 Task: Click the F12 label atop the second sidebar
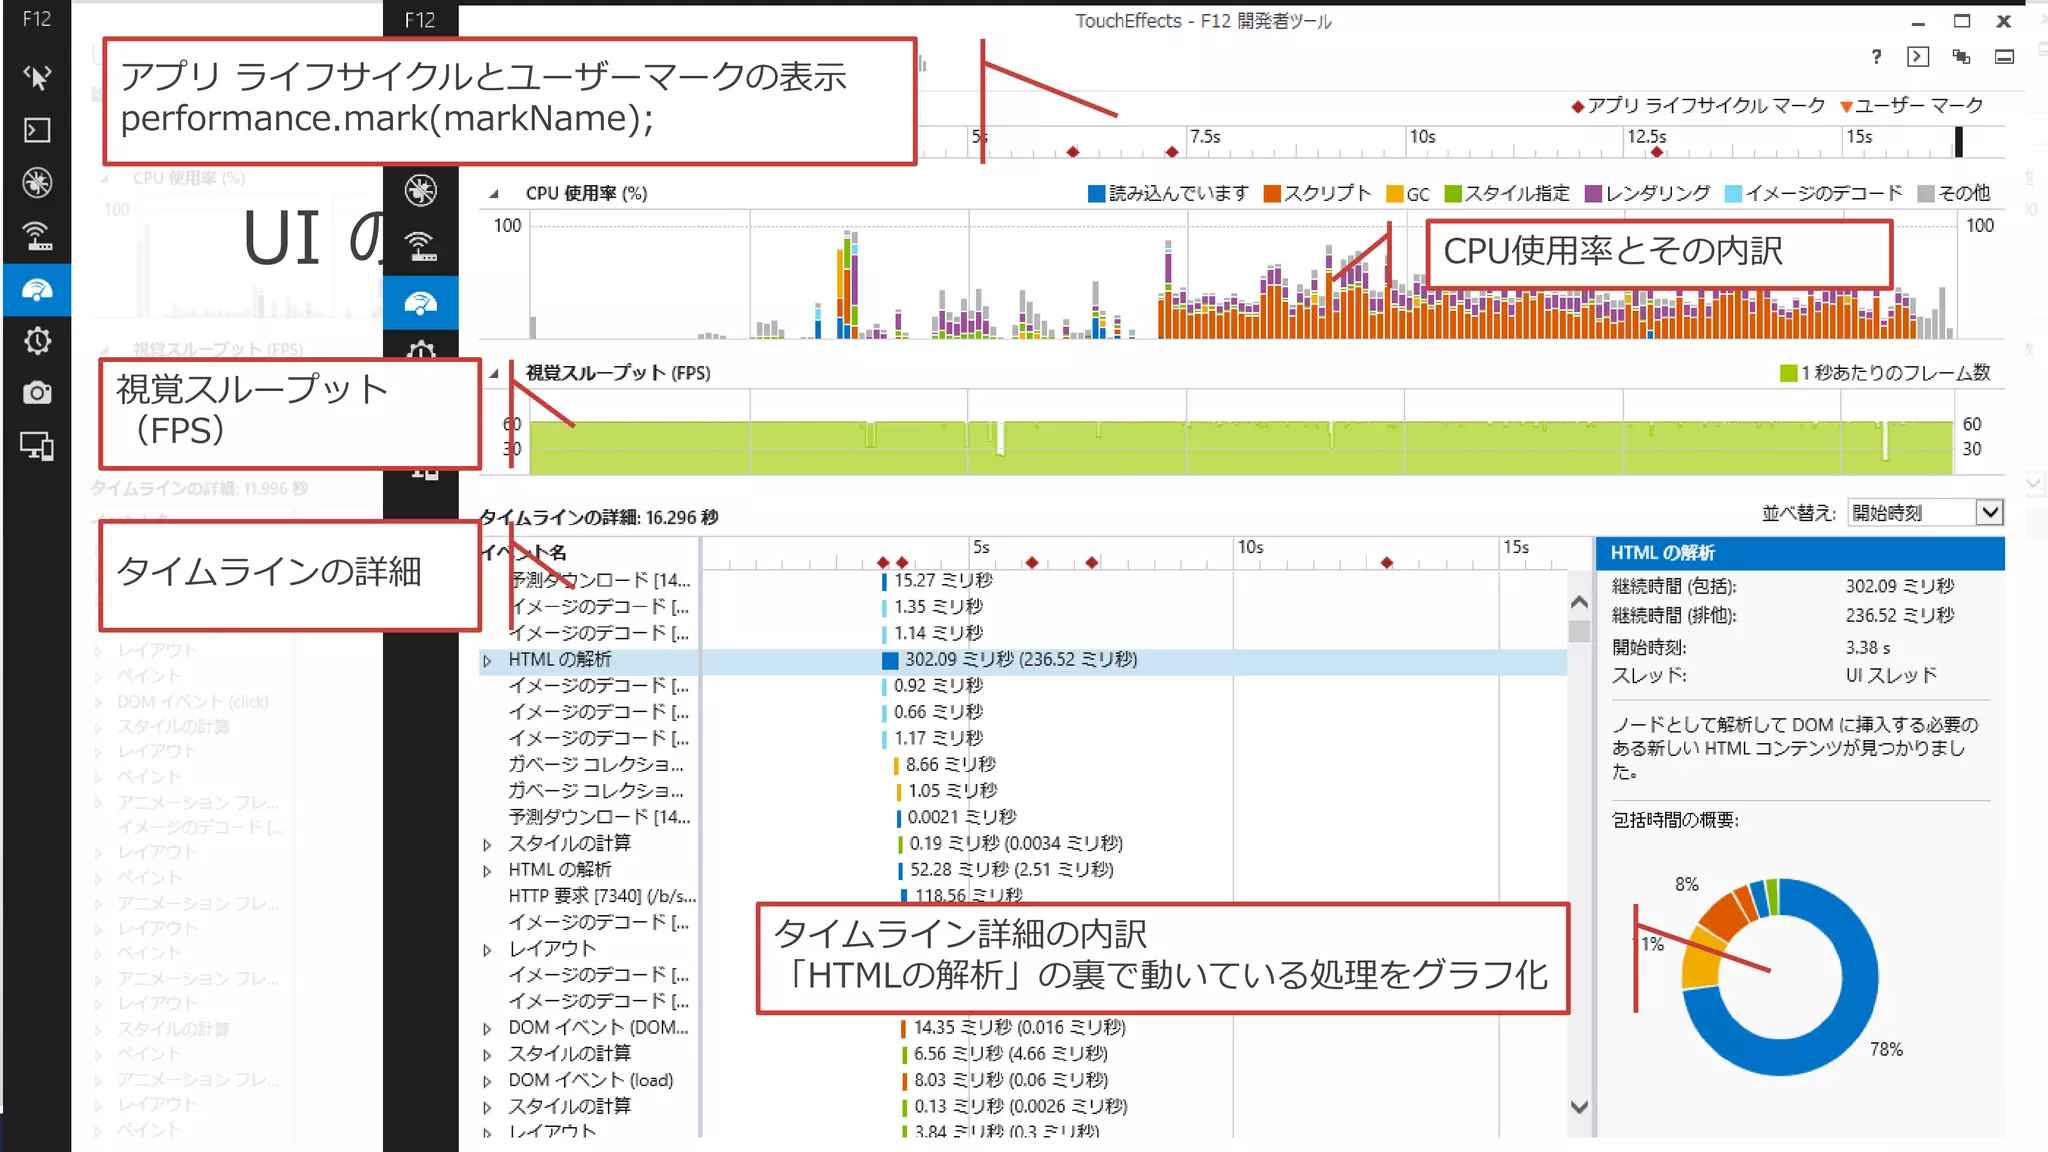[x=420, y=20]
